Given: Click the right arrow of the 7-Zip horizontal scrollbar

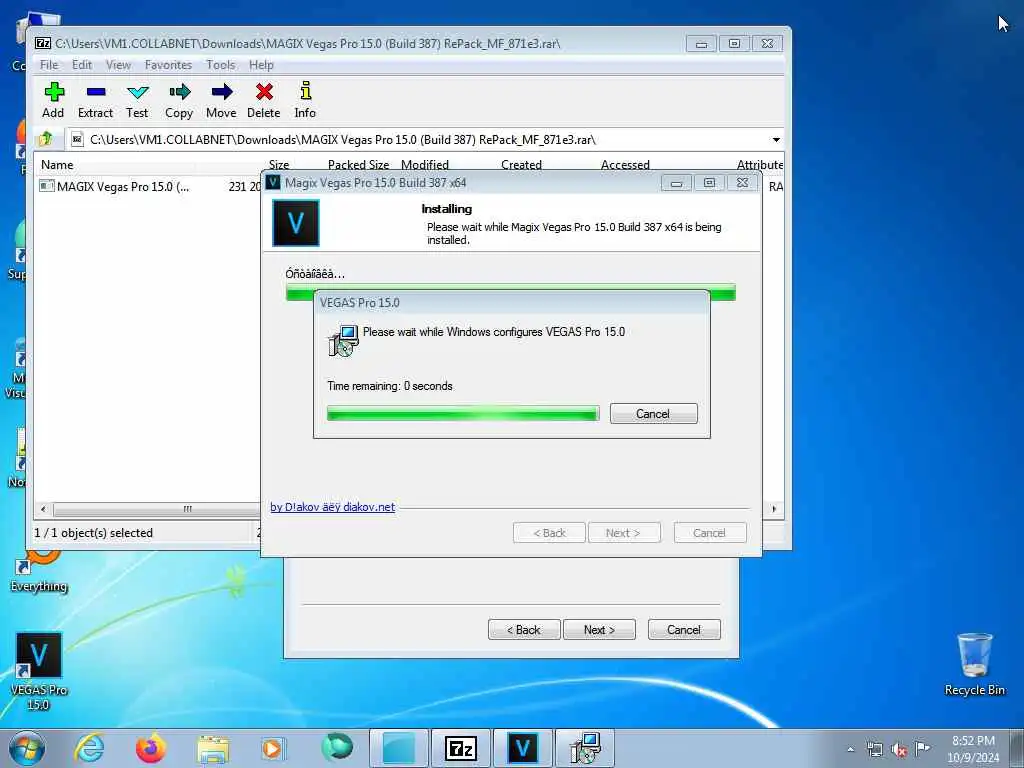Looking at the screenshot, I should (x=775, y=509).
